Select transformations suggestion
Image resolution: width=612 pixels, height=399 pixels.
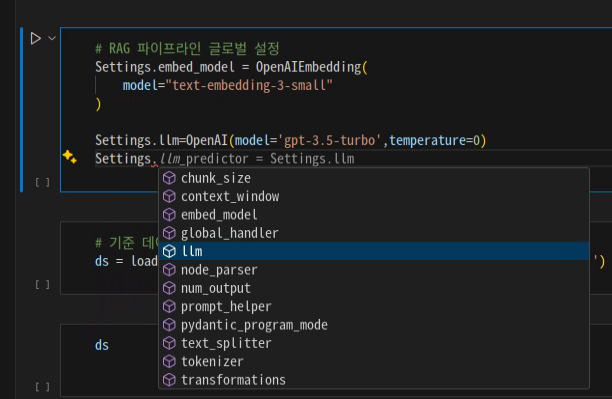pyautogui.click(x=374, y=380)
